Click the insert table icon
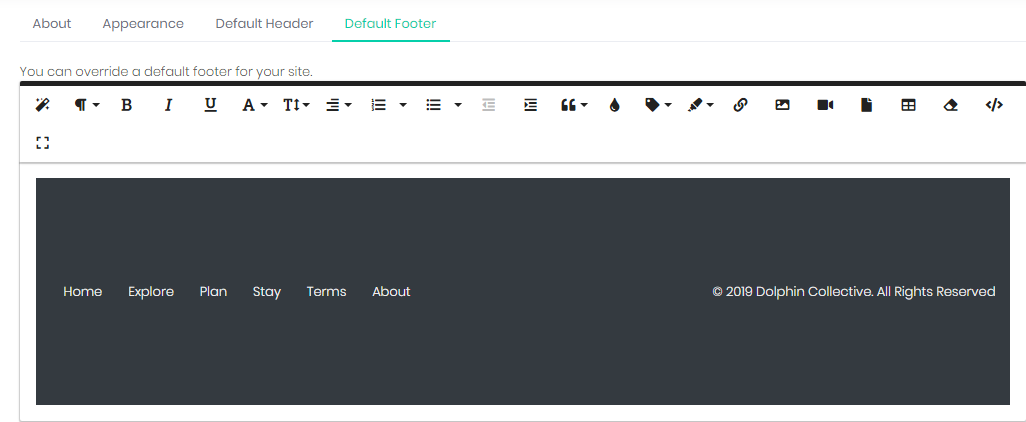The height and width of the screenshot is (422, 1026). coord(908,105)
